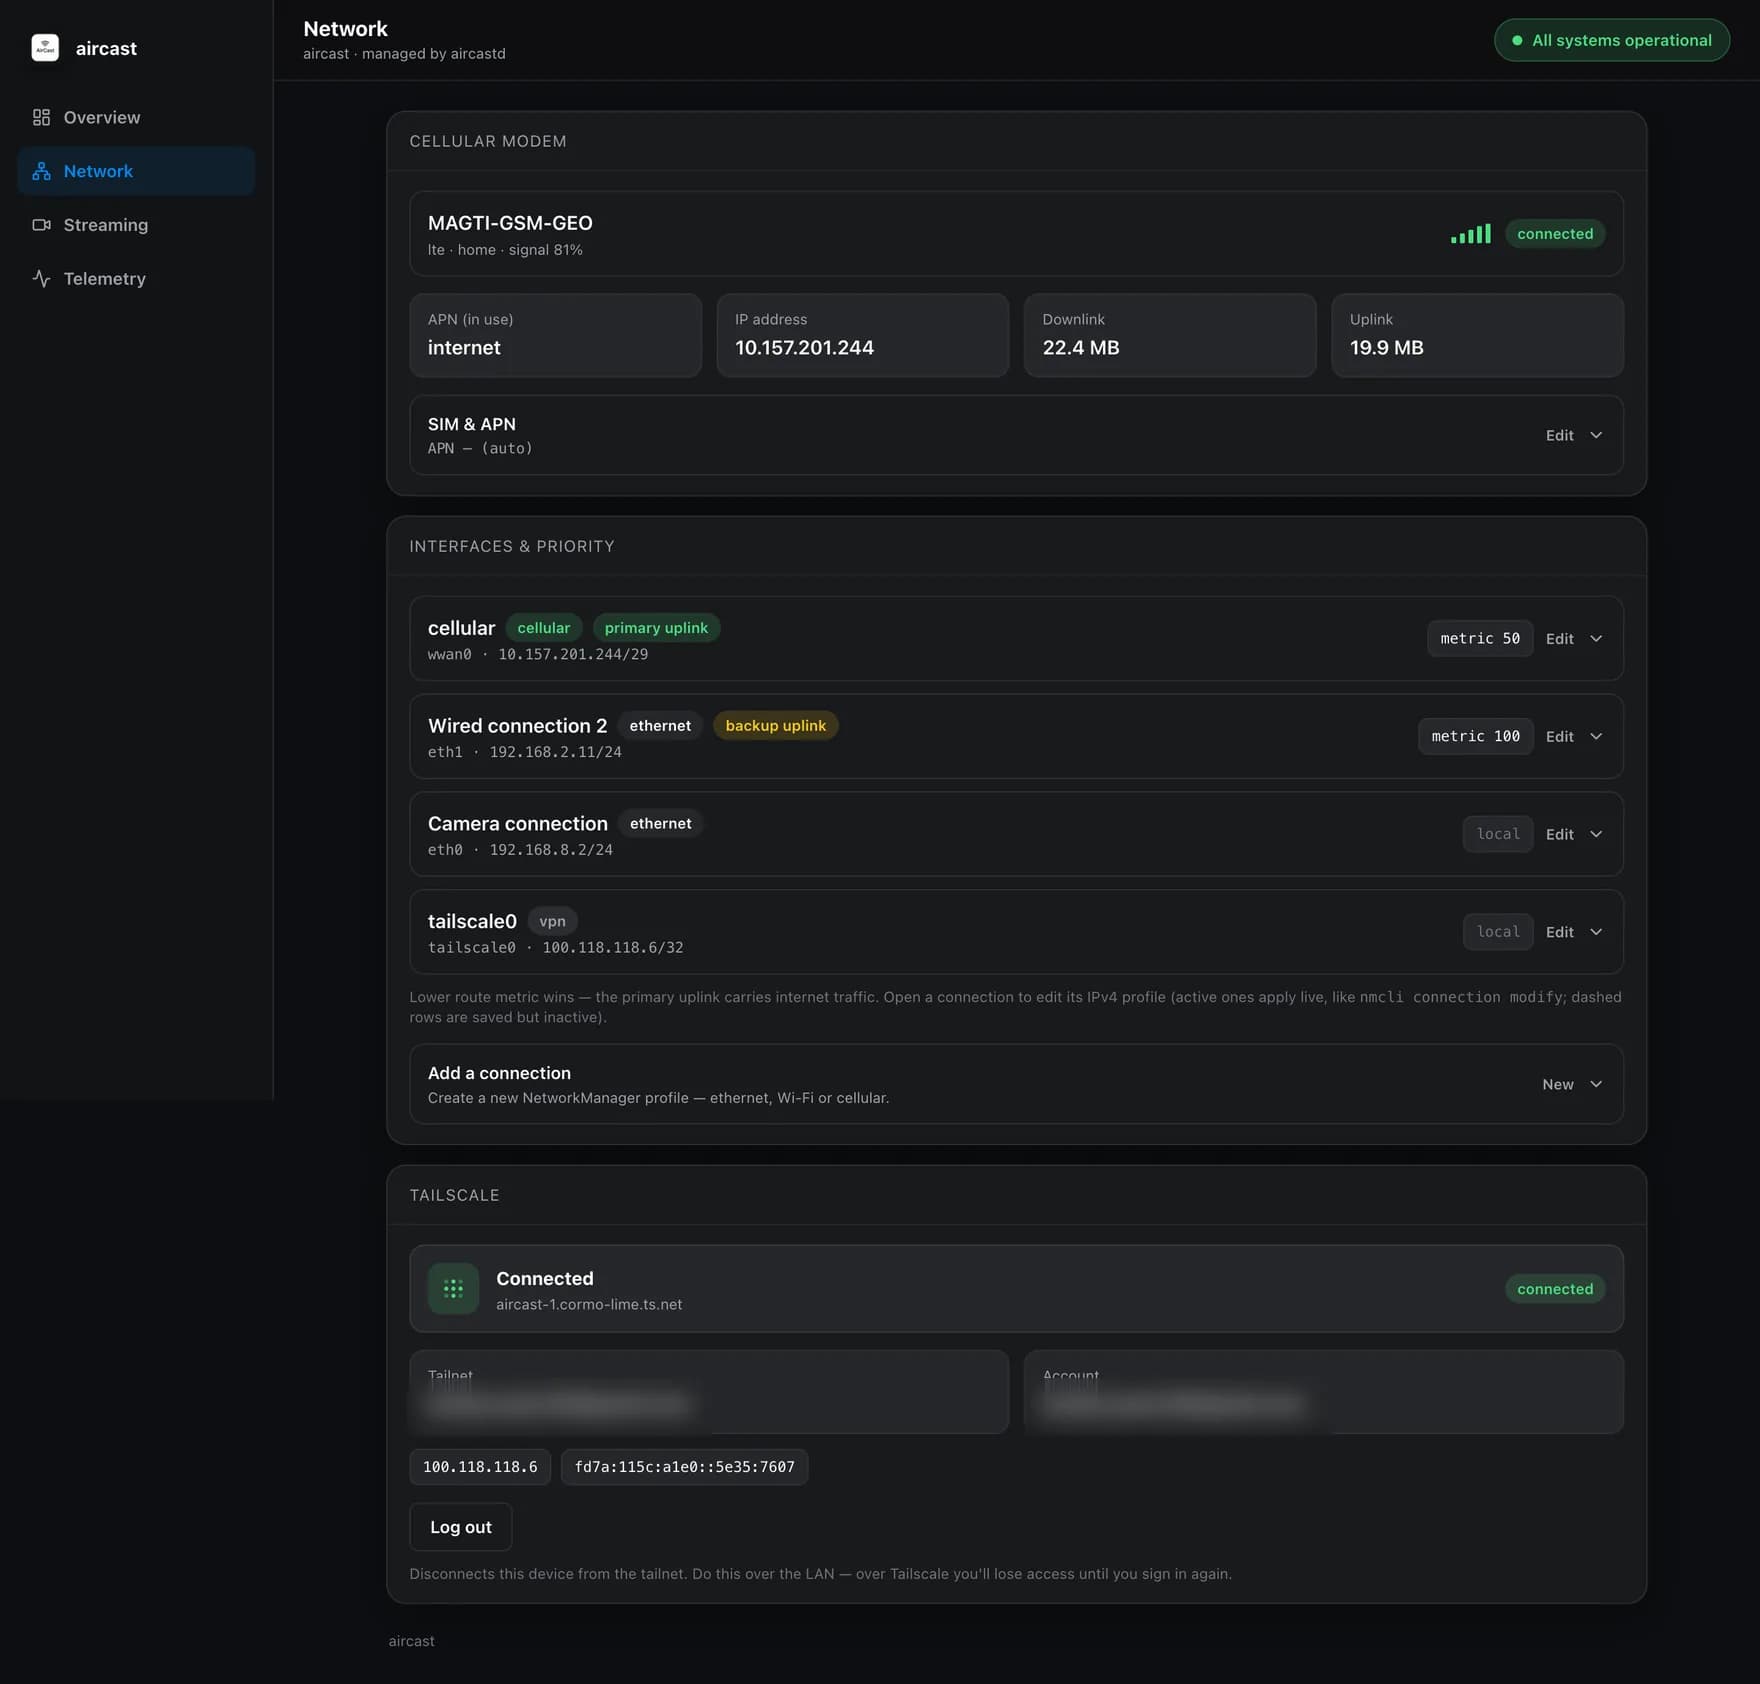
Task: Click Edit on Camera connection
Action: point(1559,835)
